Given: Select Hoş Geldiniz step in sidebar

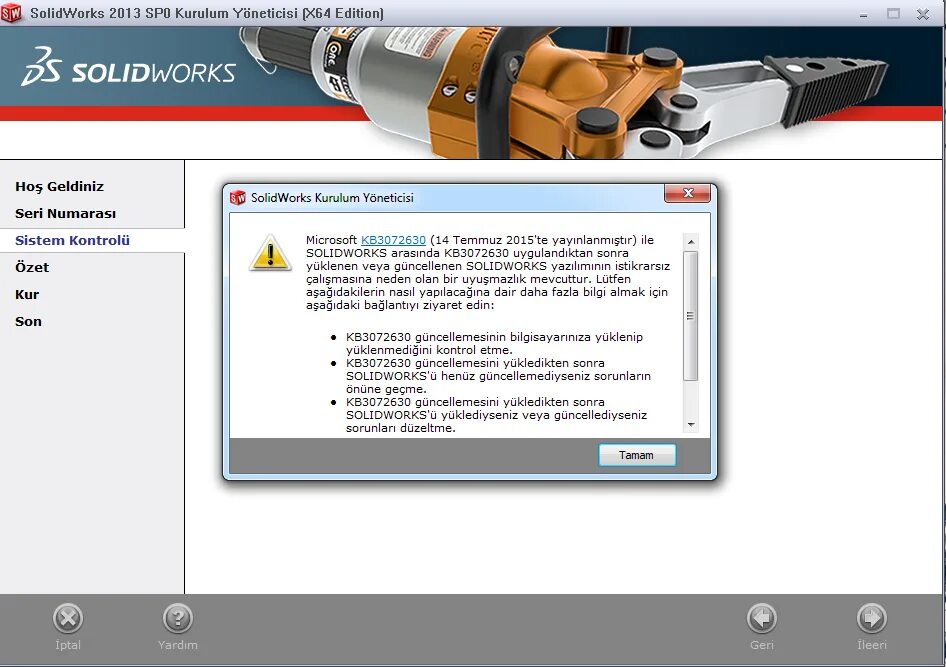Looking at the screenshot, I should (60, 186).
